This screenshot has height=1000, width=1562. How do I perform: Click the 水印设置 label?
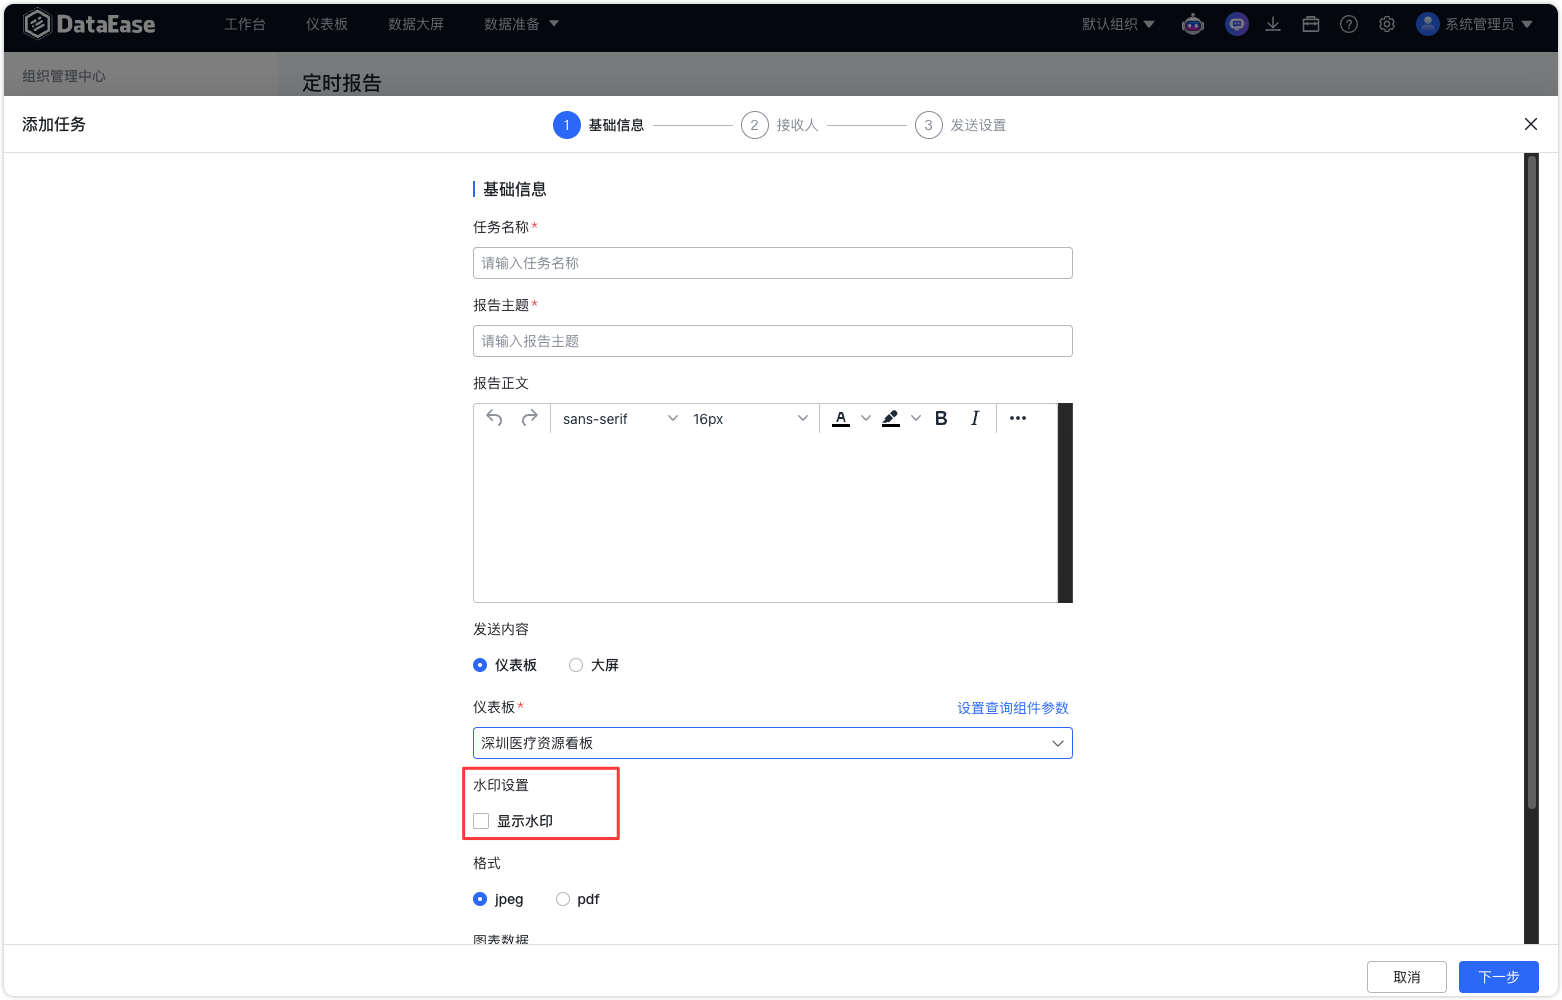click(501, 785)
